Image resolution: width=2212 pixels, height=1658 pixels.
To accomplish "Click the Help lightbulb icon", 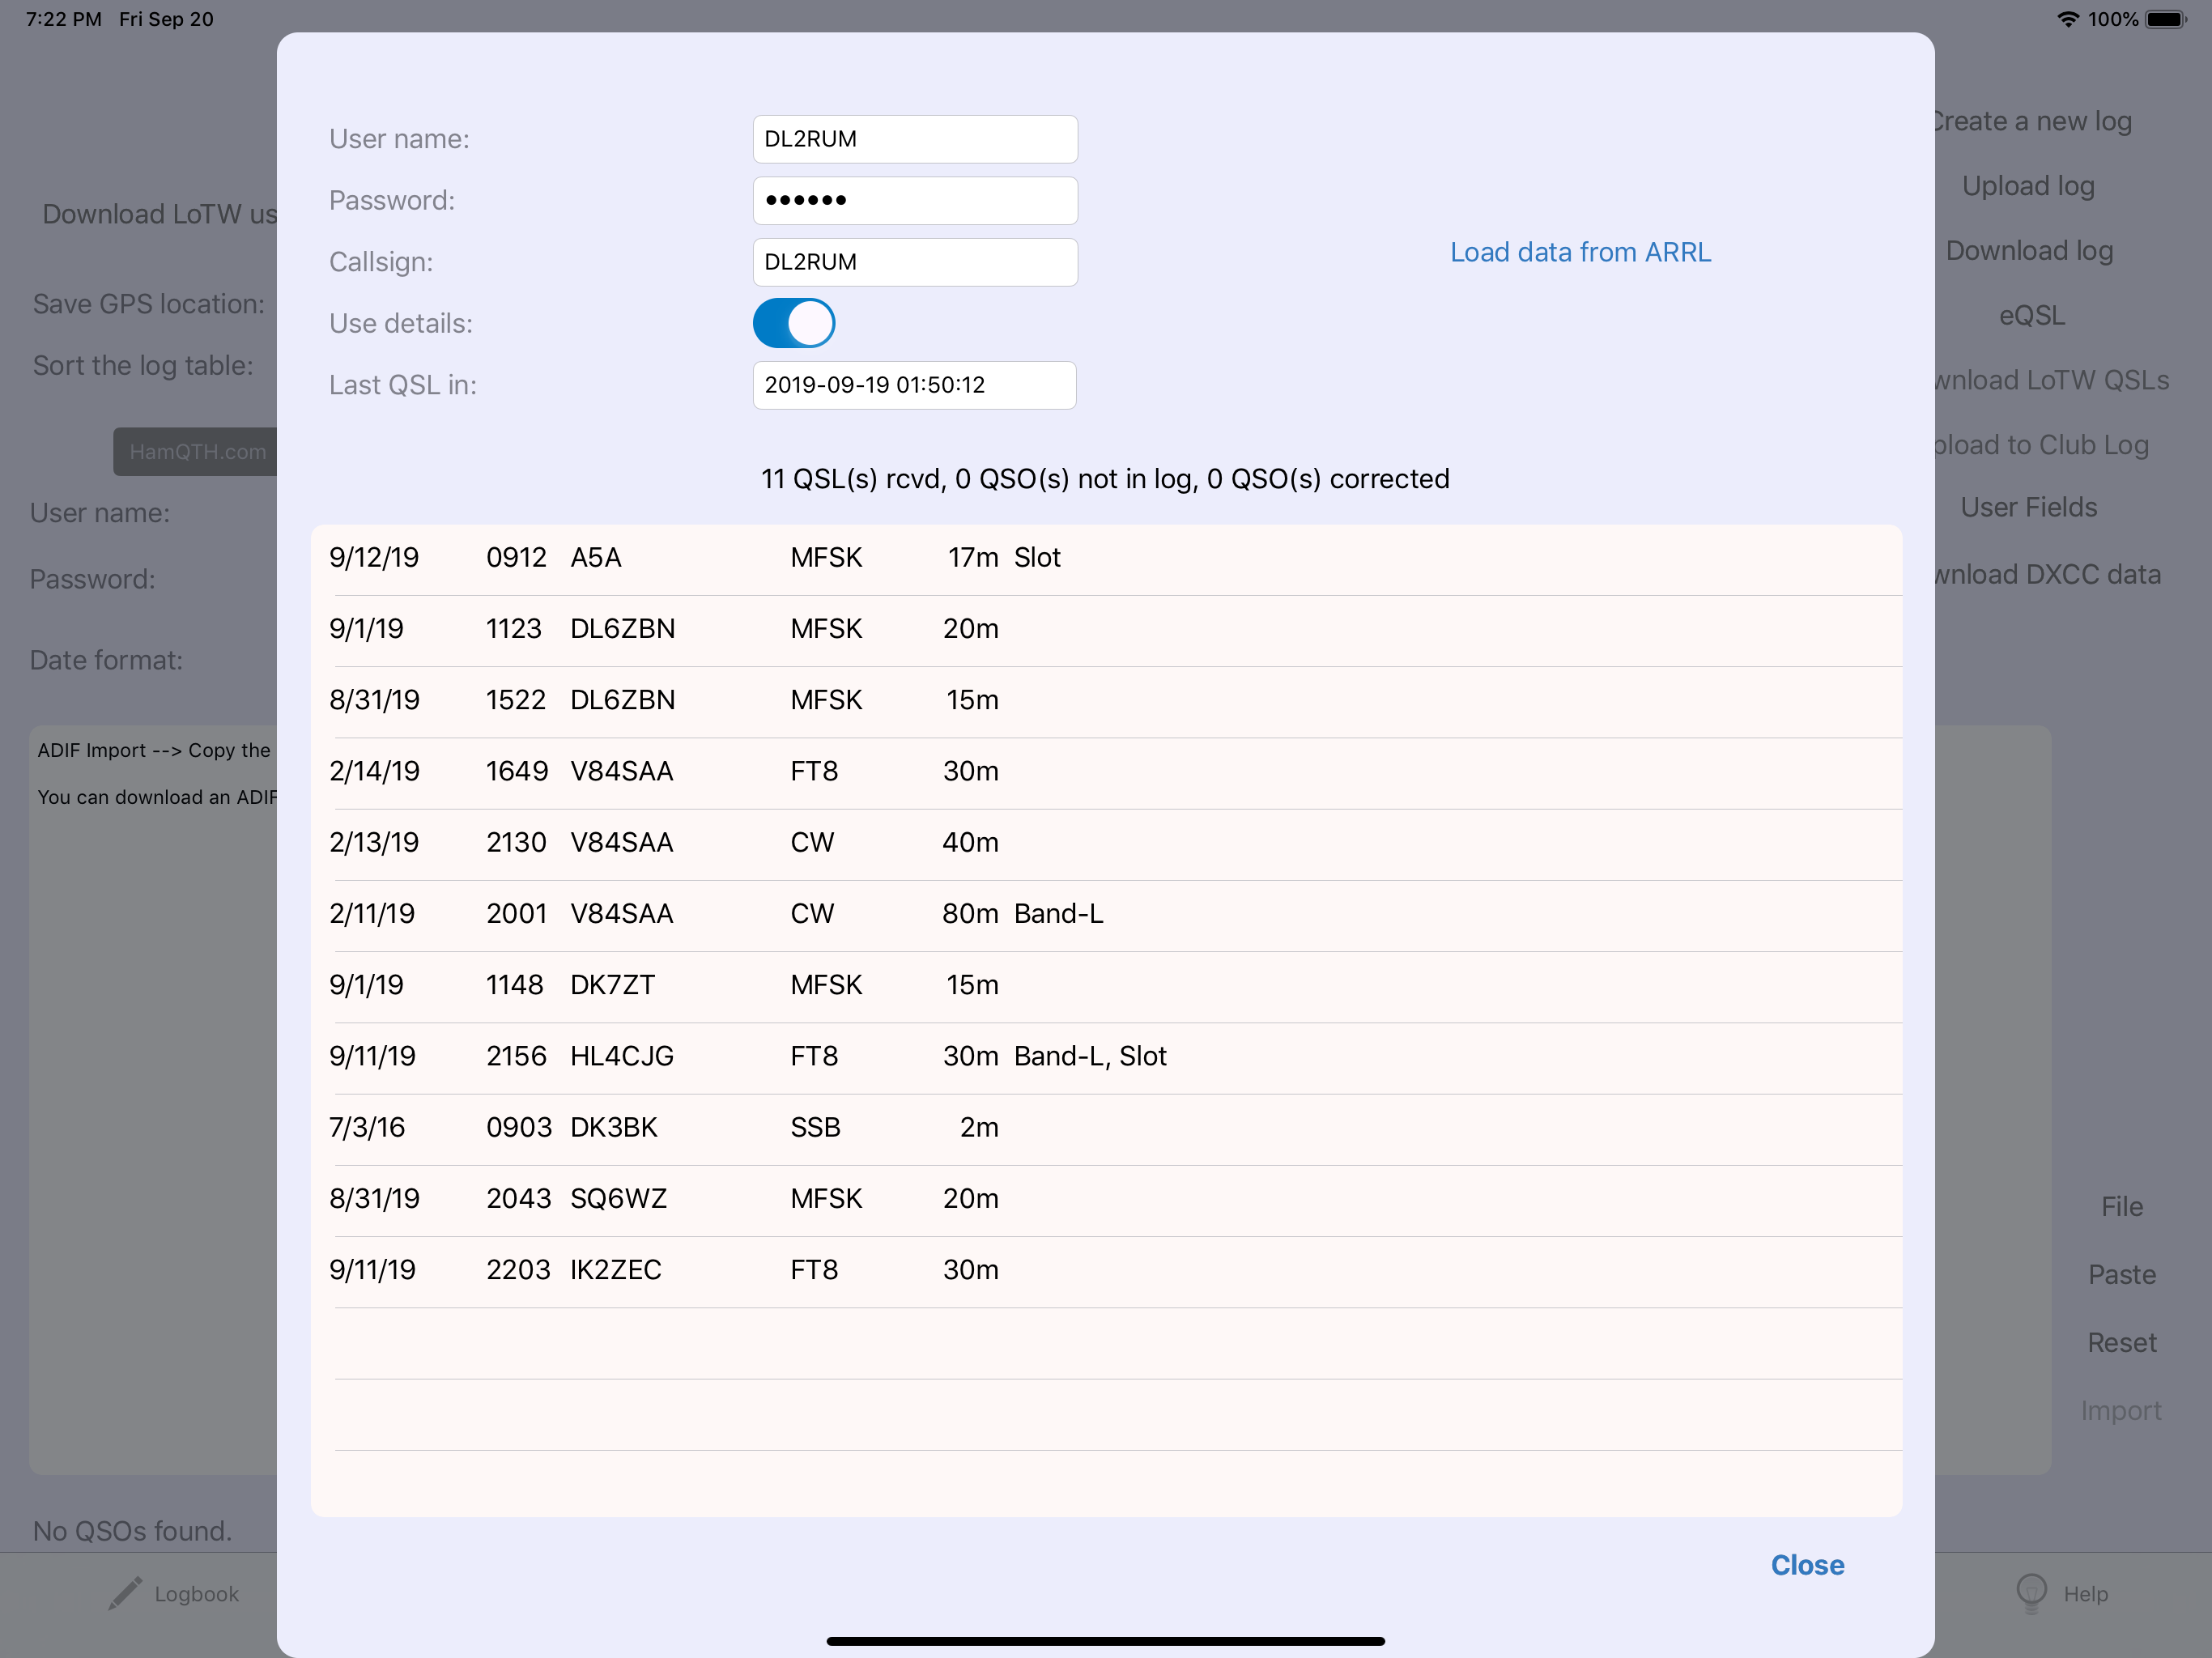I will coord(2032,1593).
